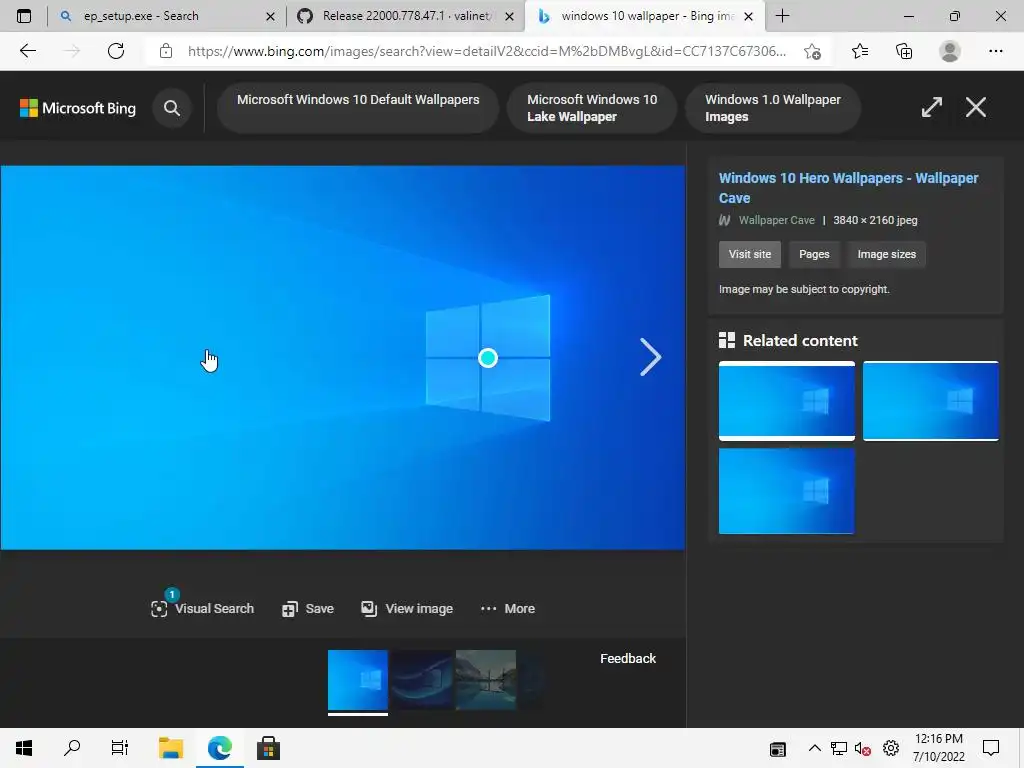The height and width of the screenshot is (768, 1024).
Task: Open first Related content wallpaper thumbnail
Action: [786, 400]
